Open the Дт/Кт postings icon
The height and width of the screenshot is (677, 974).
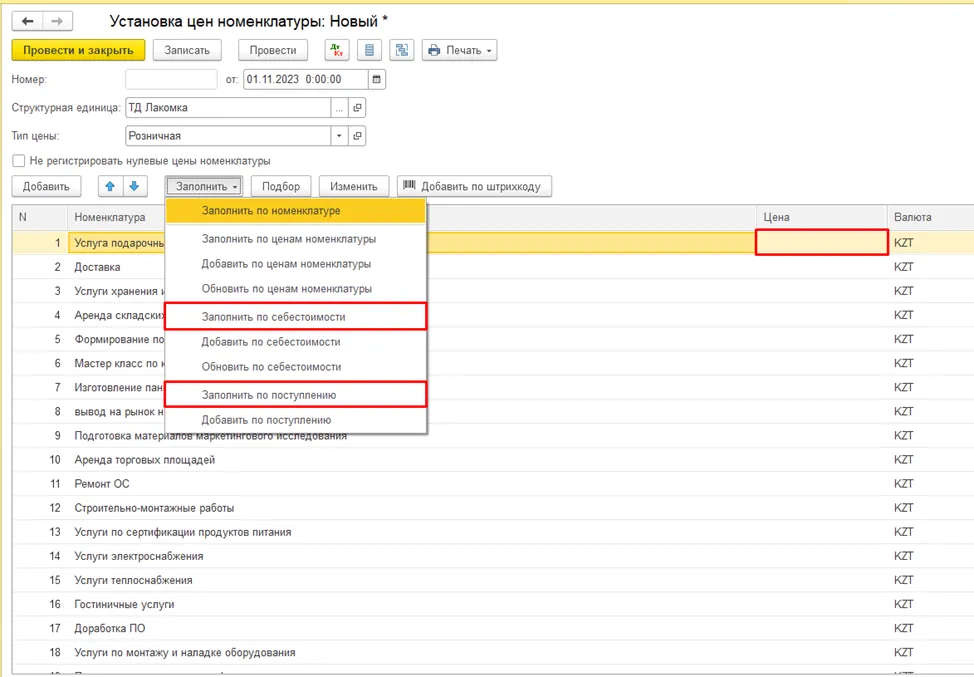[x=337, y=50]
